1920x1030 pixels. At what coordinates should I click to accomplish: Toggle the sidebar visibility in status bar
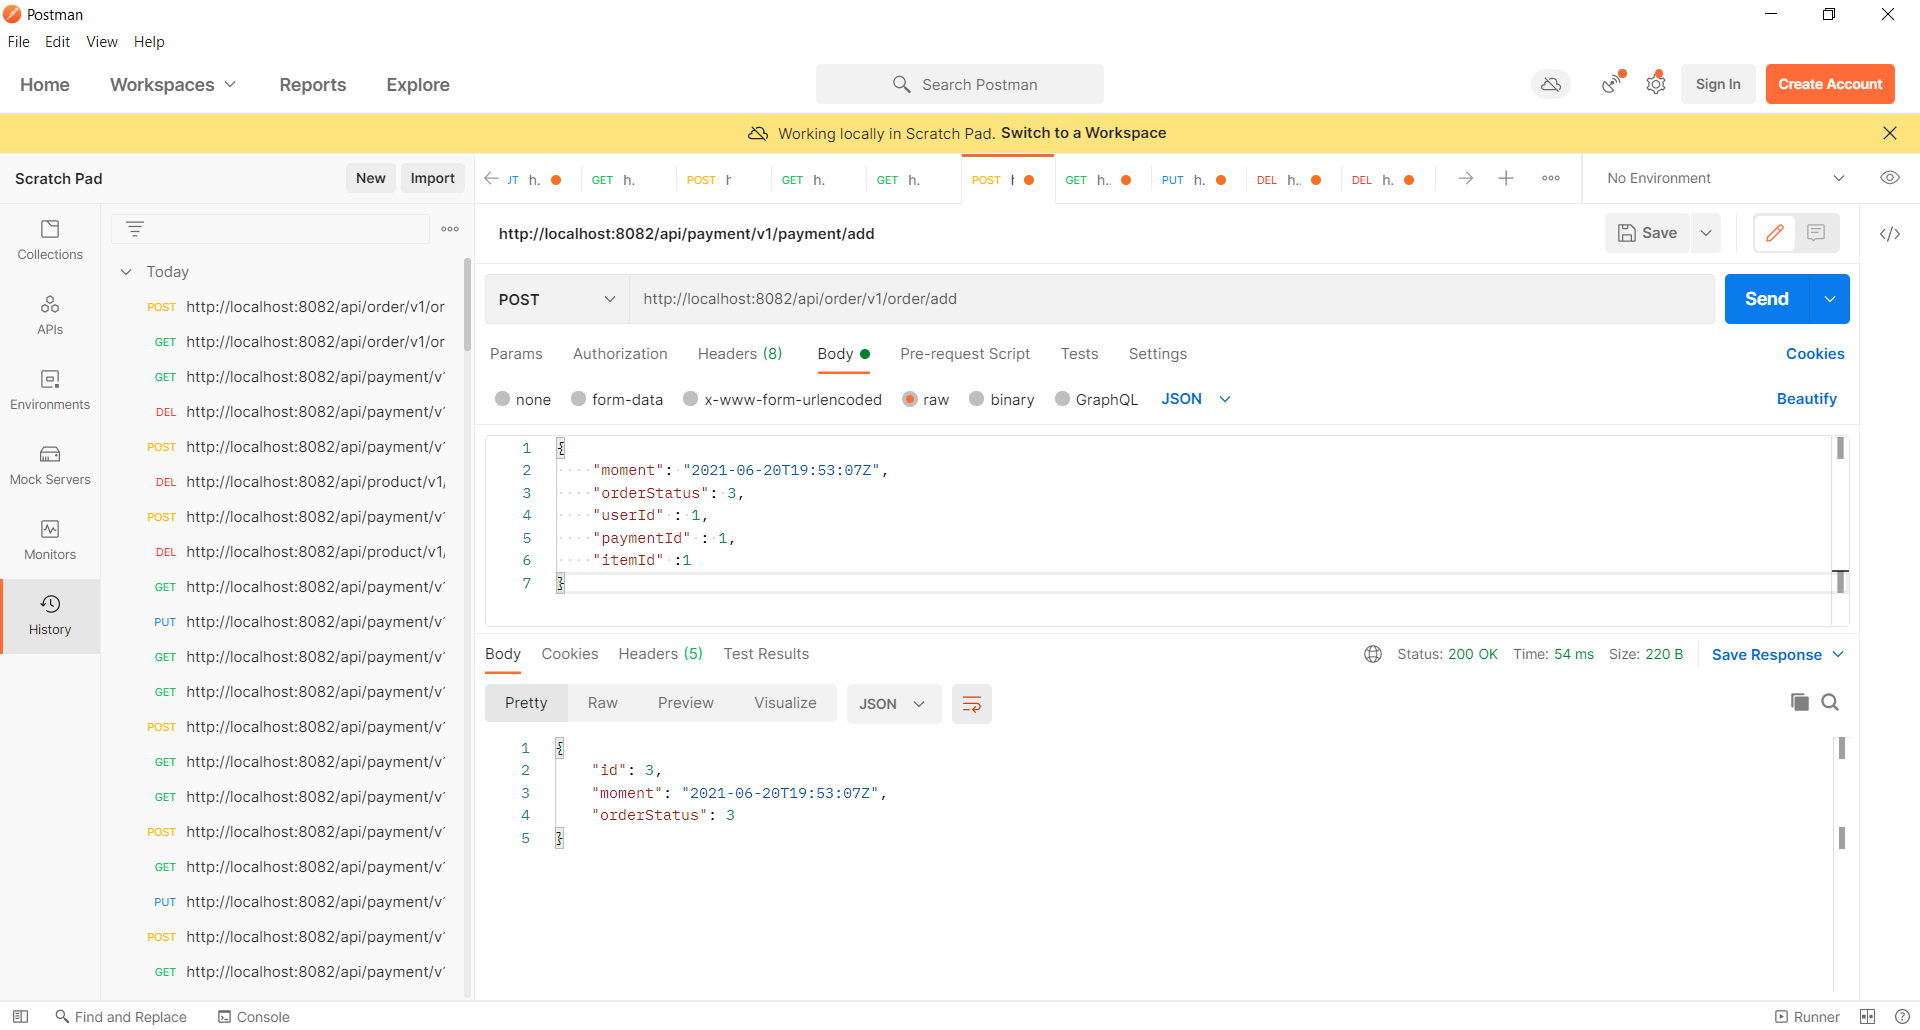20,1016
